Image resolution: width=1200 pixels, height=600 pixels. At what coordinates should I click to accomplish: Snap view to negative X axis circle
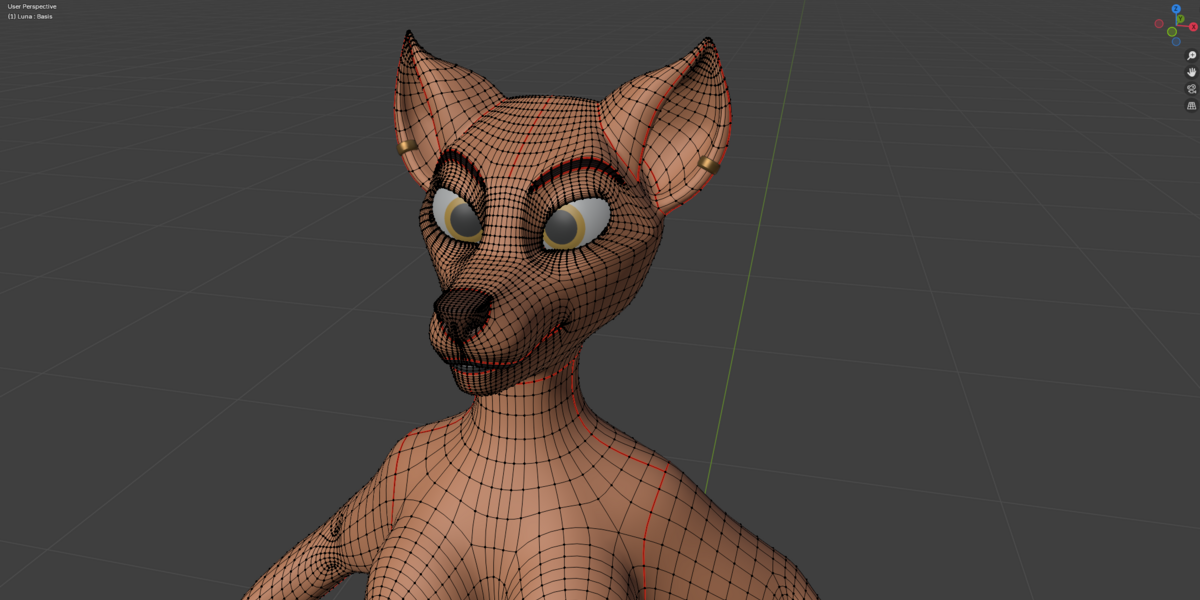(x=1159, y=23)
